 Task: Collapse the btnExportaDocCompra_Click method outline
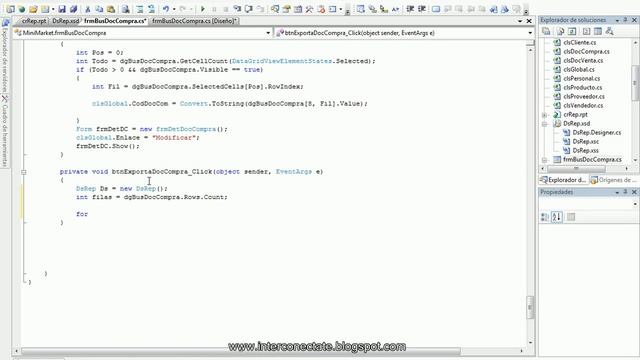(24, 172)
